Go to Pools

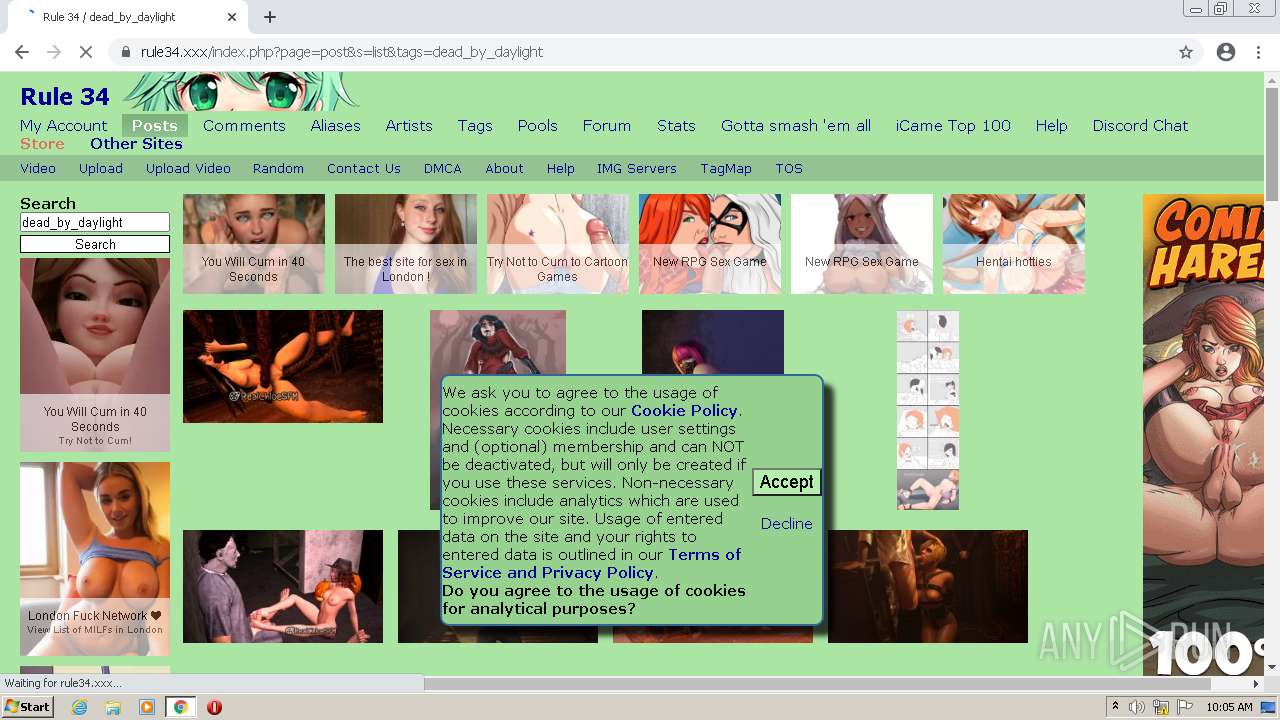tap(537, 126)
